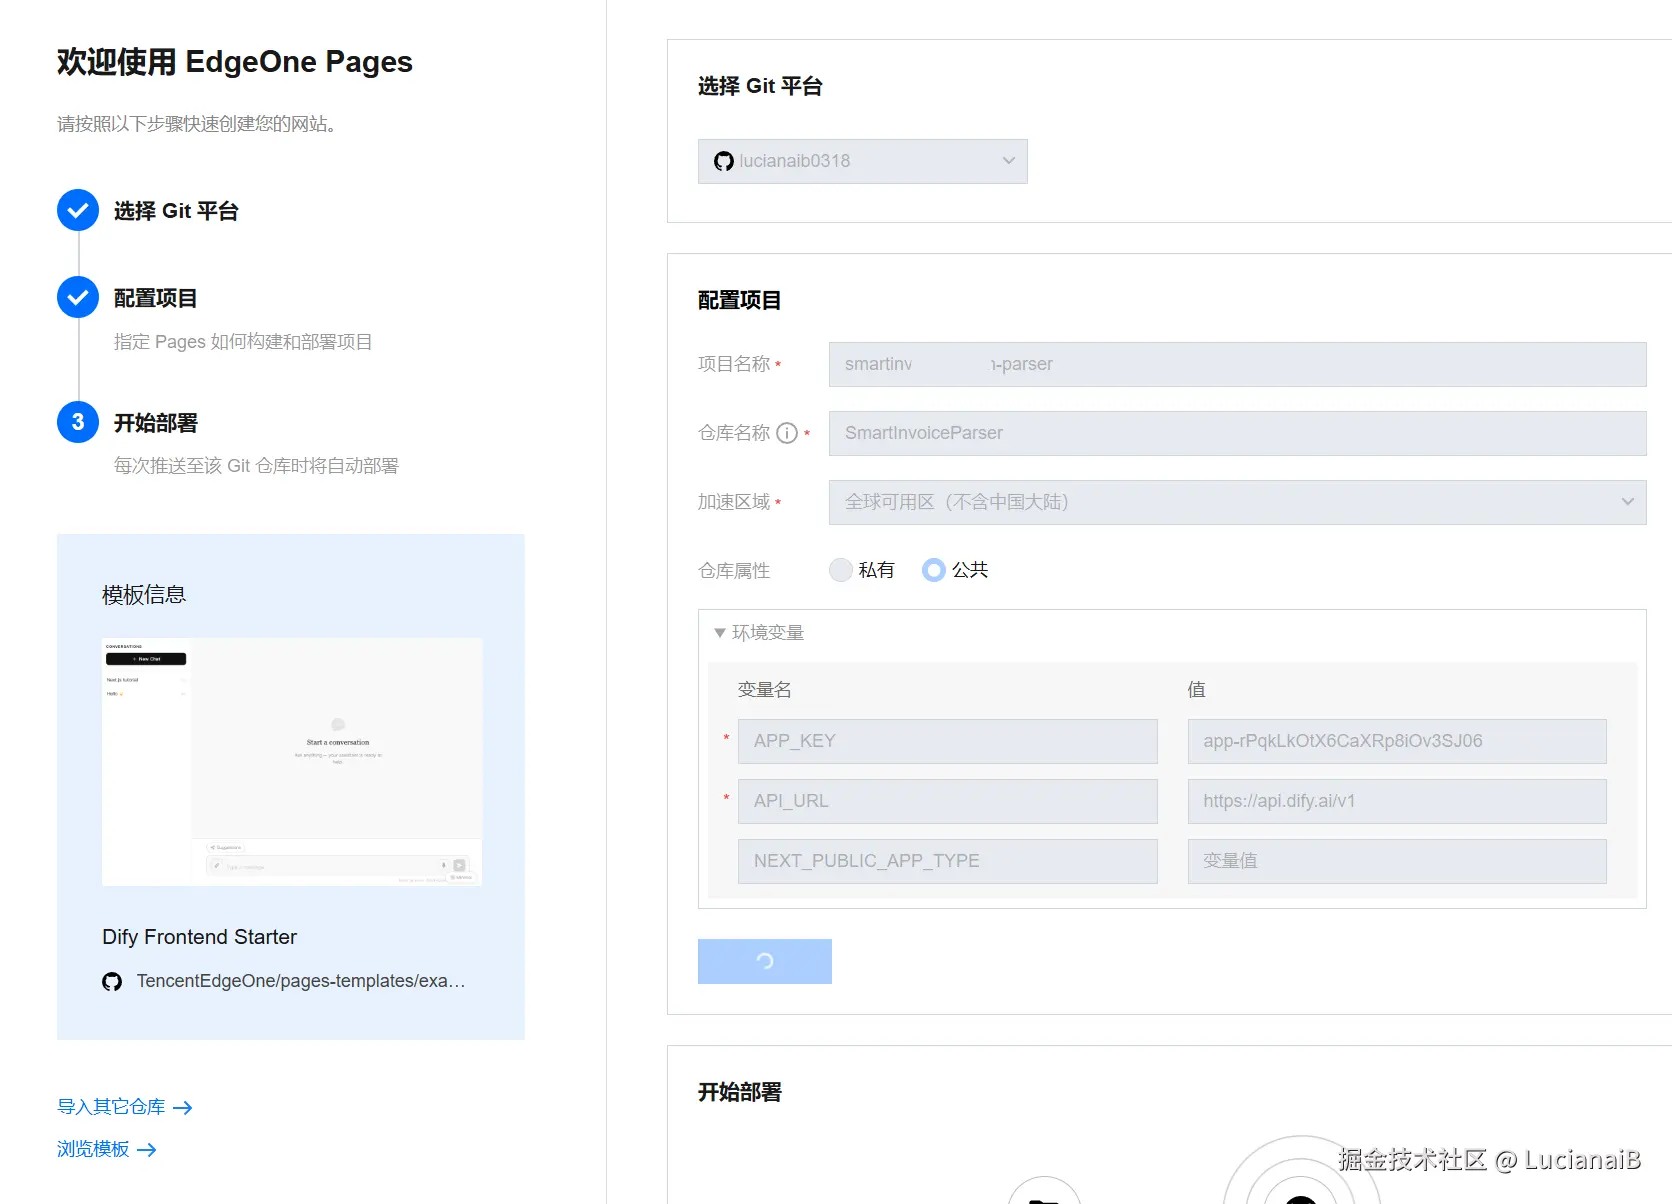
Task: Select the 公共 repository radio button
Action: 933,570
